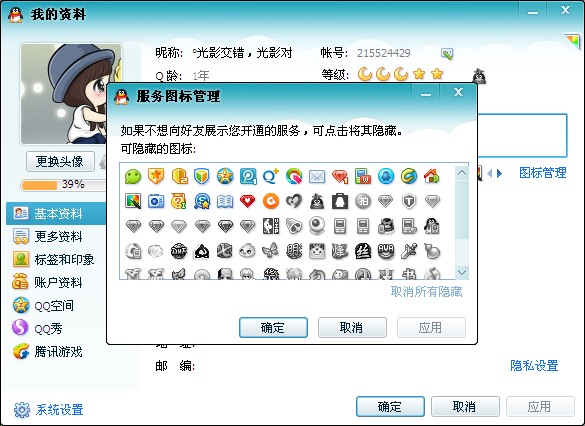Click the blue Q+ service icon
Viewport: 585px width, 426px height.
click(x=271, y=176)
